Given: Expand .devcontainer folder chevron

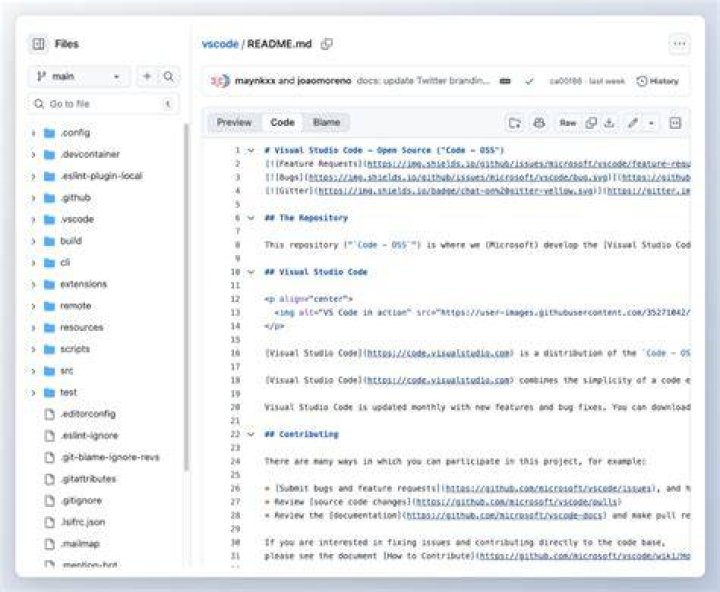Looking at the screenshot, I should [x=34, y=155].
